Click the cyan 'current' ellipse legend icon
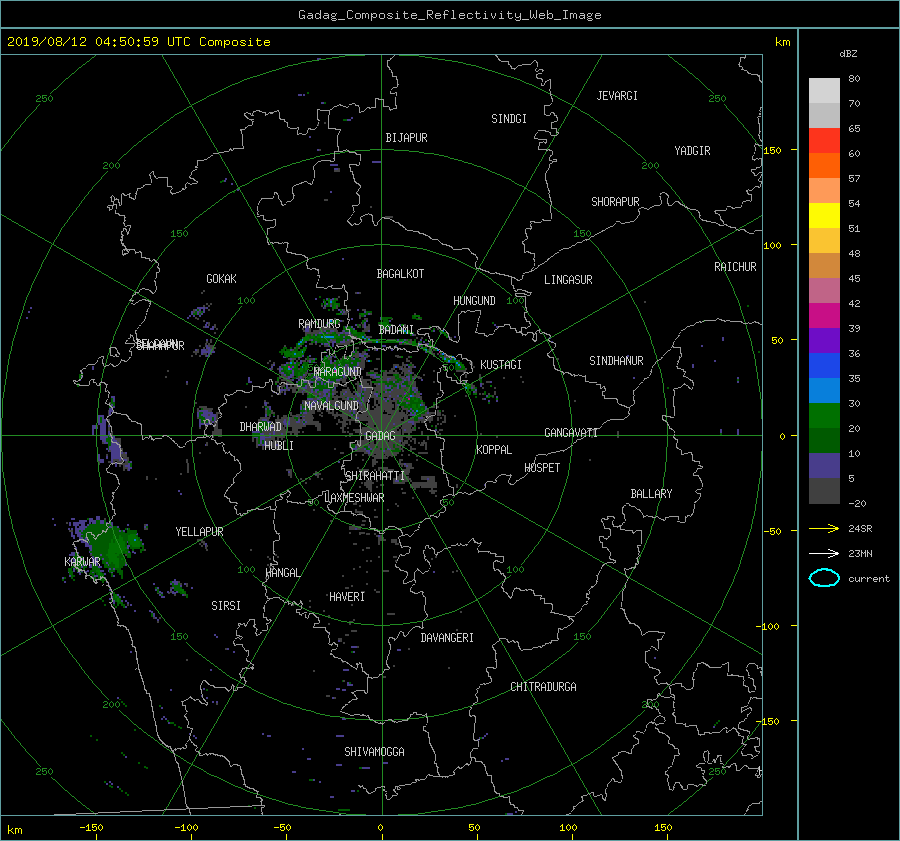The image size is (900, 841). [824, 578]
